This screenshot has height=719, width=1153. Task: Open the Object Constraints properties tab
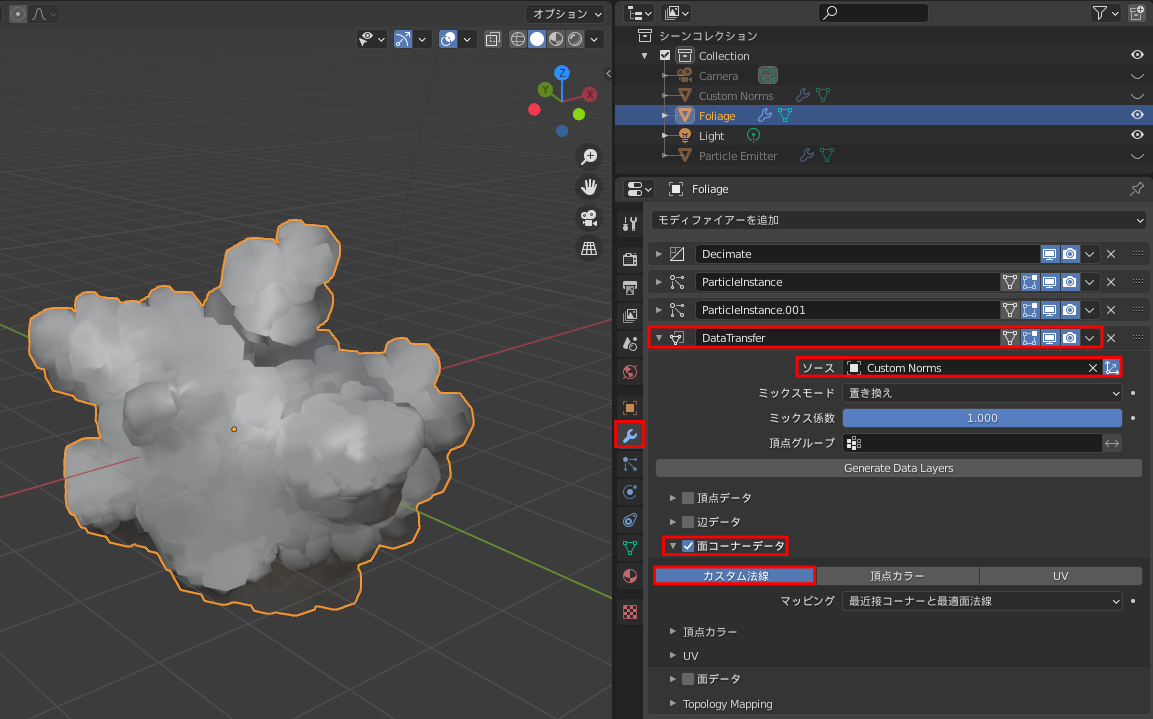630,521
